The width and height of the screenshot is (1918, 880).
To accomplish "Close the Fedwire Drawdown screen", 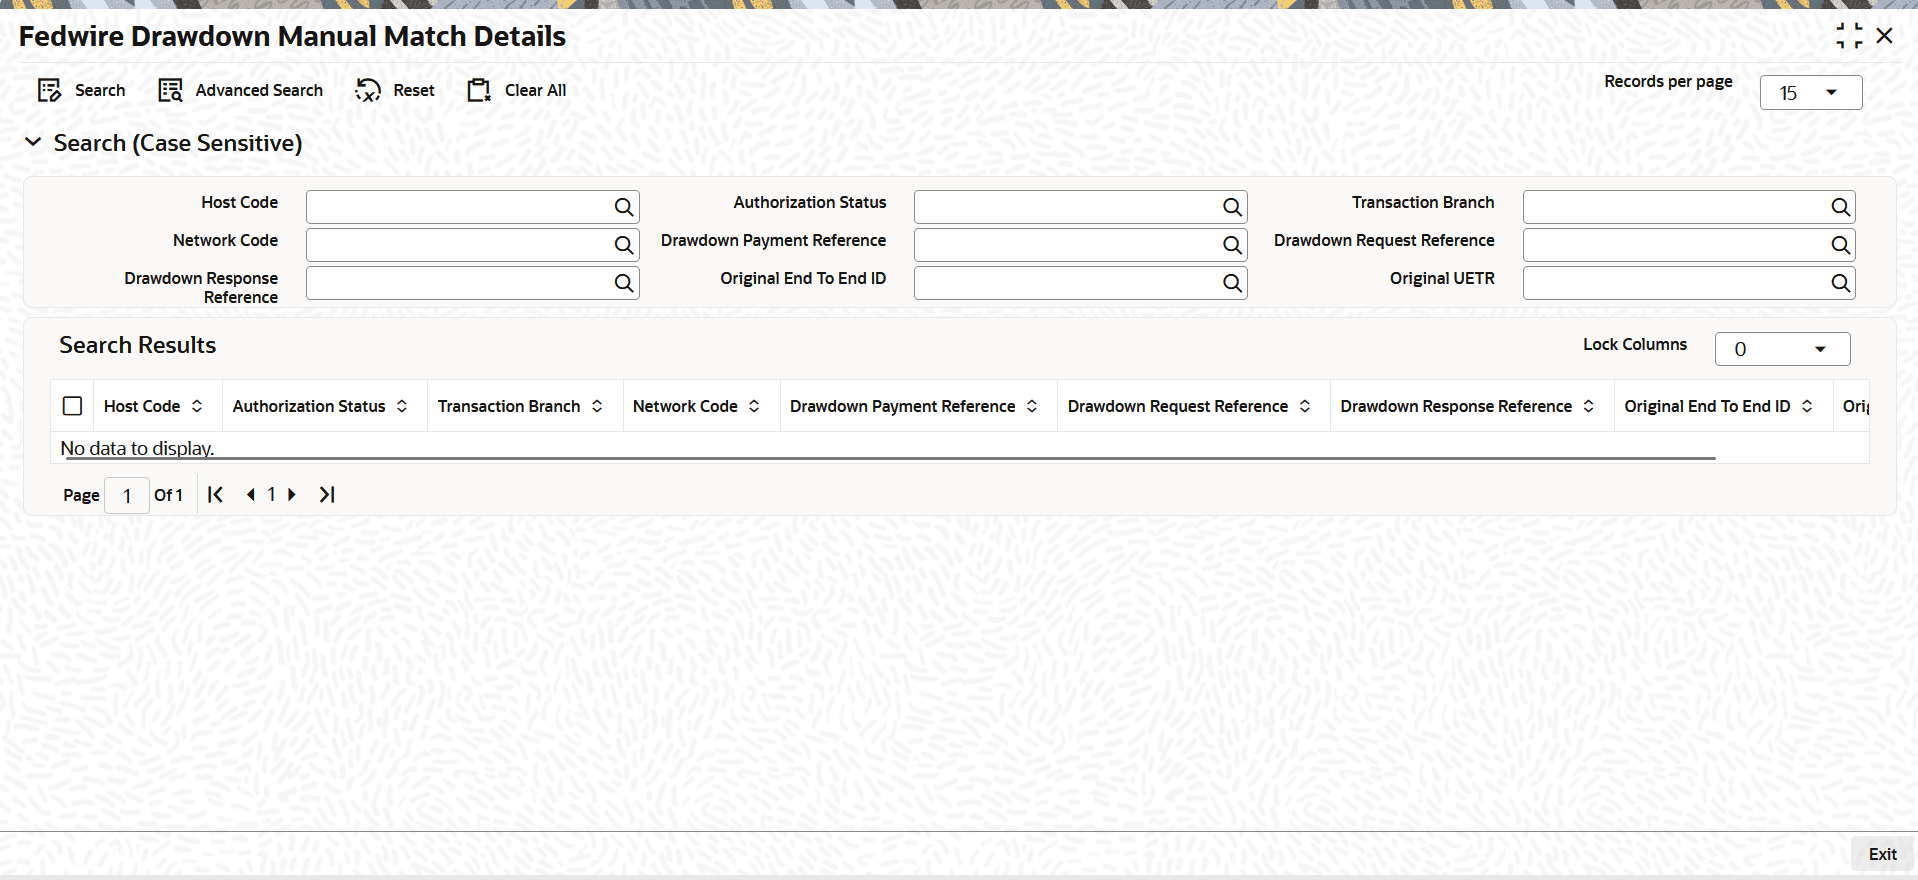I will pos(1885,36).
